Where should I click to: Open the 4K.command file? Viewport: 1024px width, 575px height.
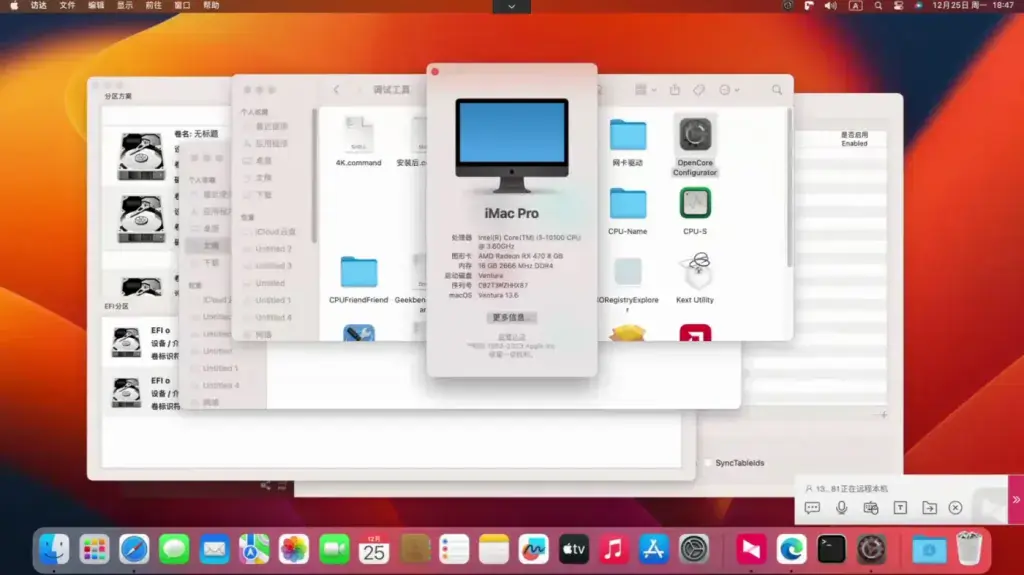(x=359, y=134)
